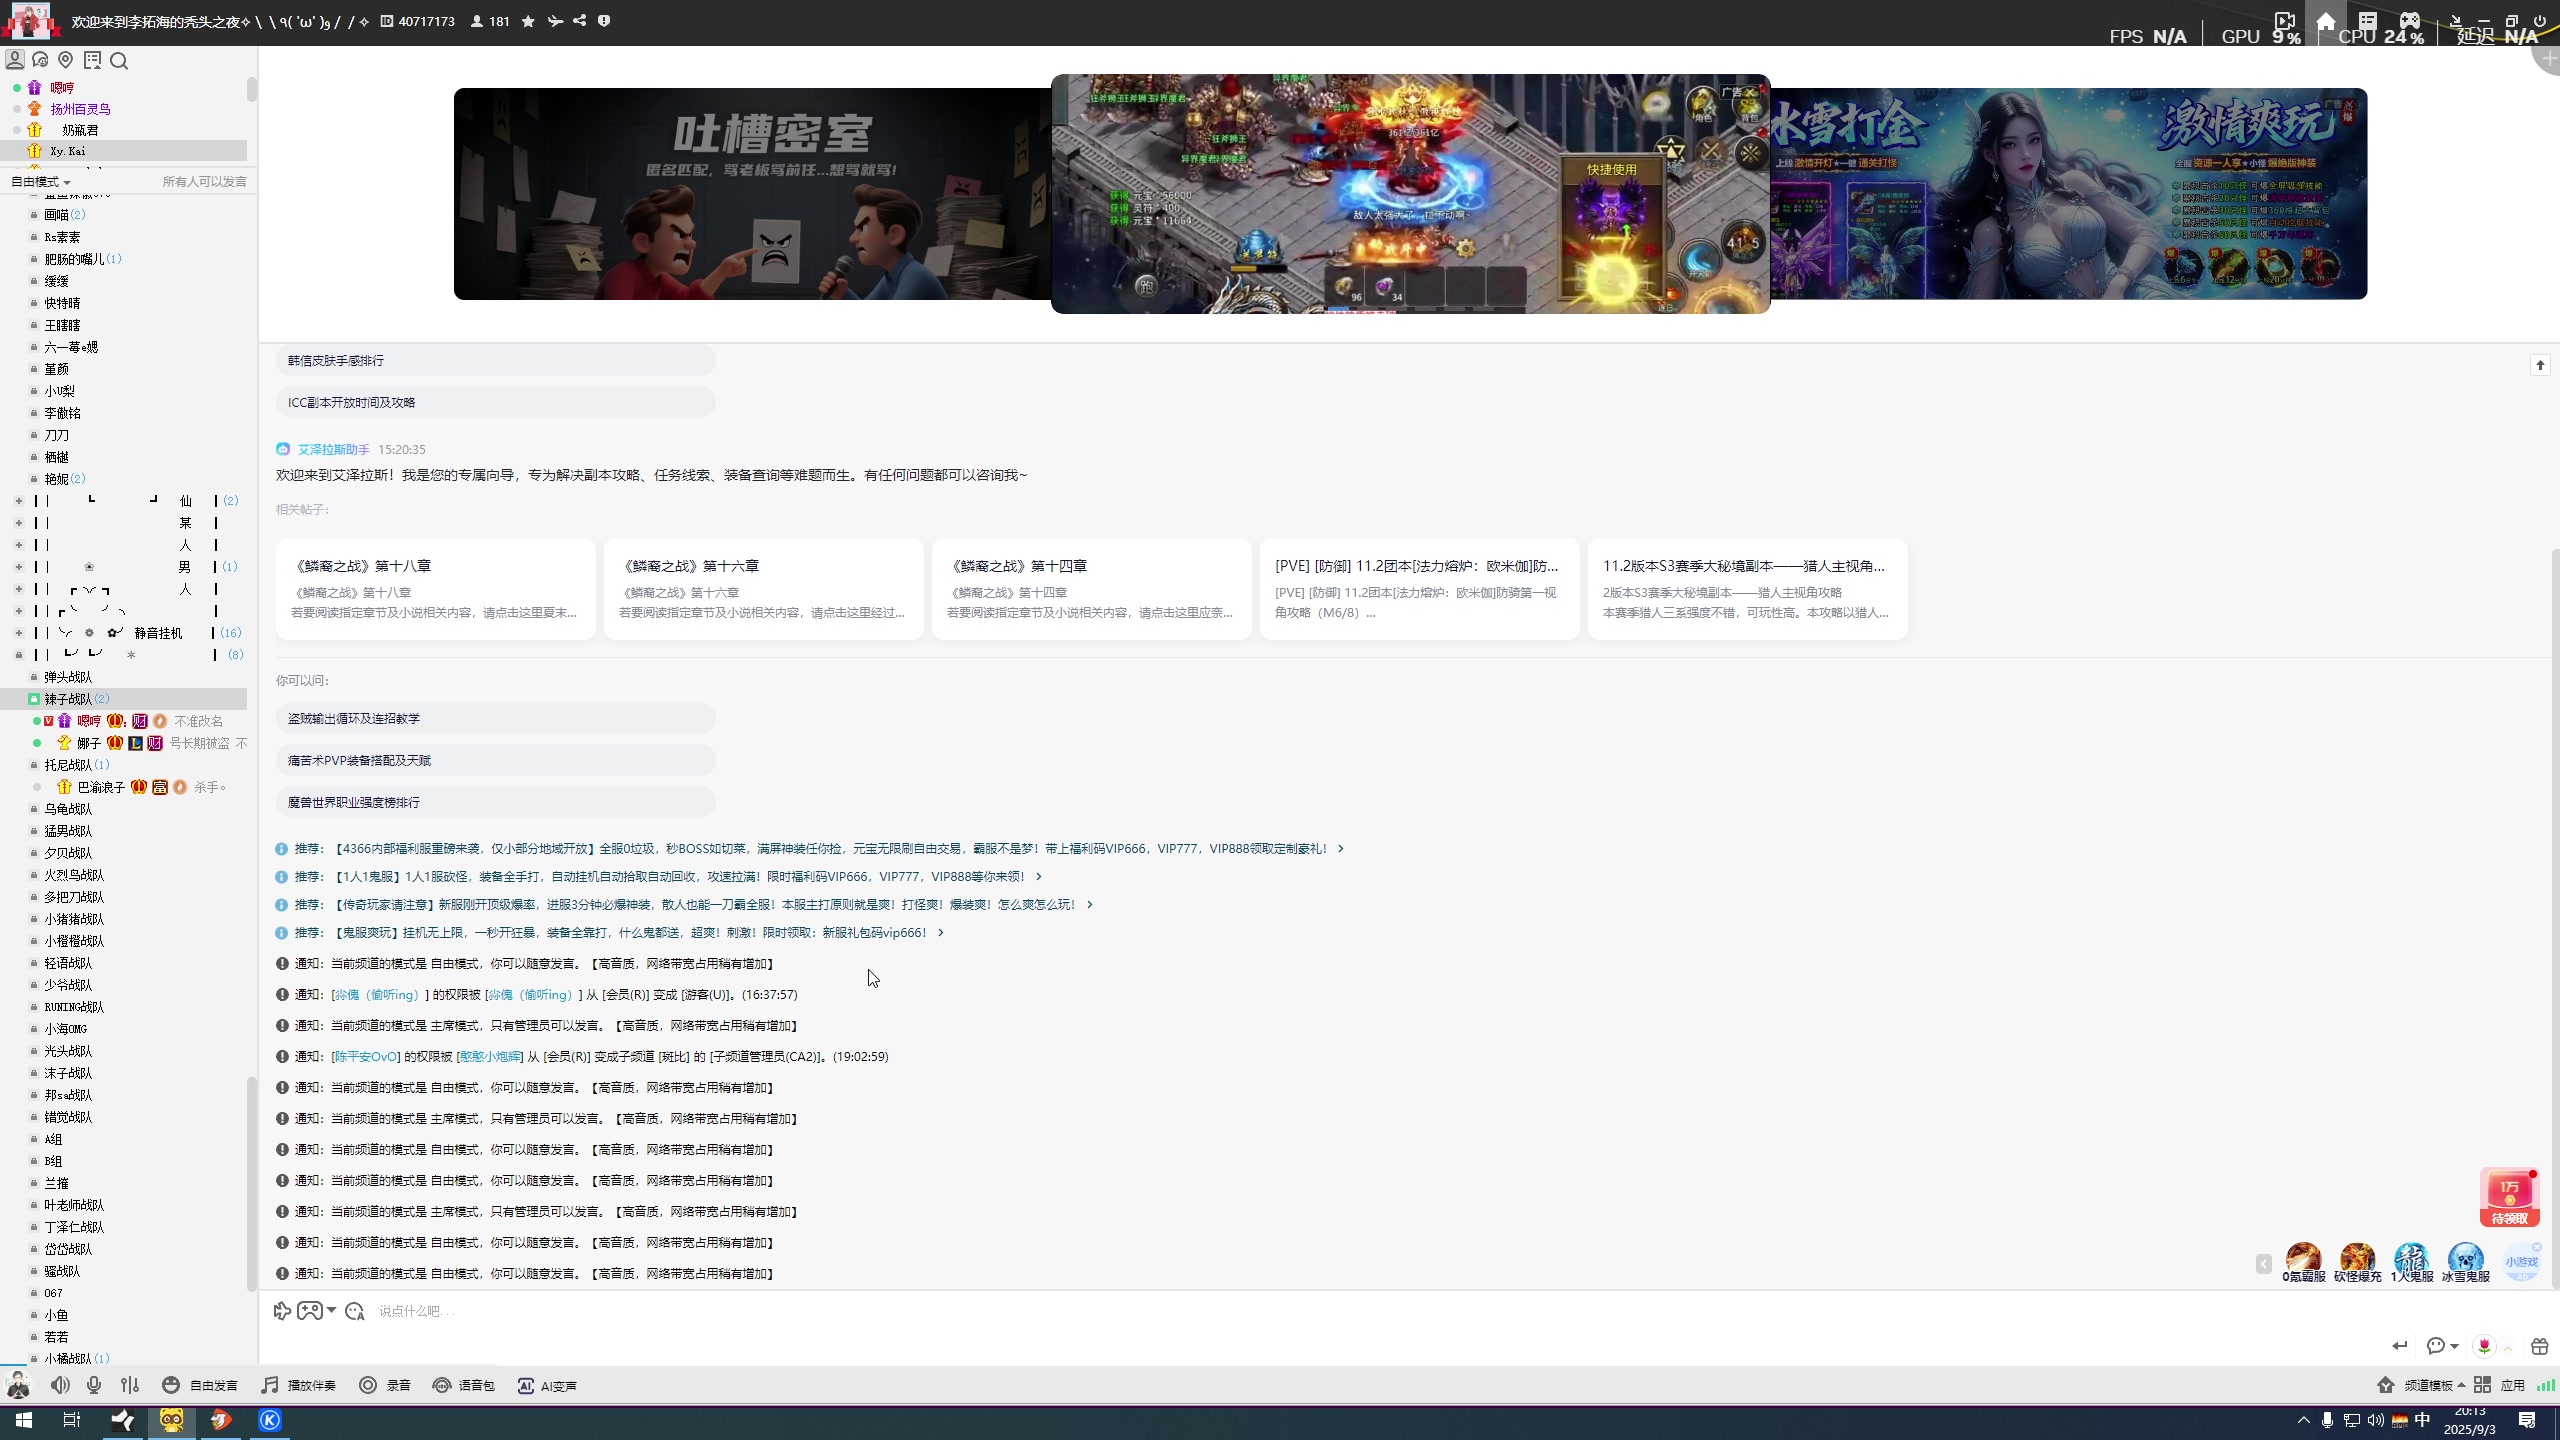
Task: Expand the tree node ending with 某
Action: click(19, 523)
